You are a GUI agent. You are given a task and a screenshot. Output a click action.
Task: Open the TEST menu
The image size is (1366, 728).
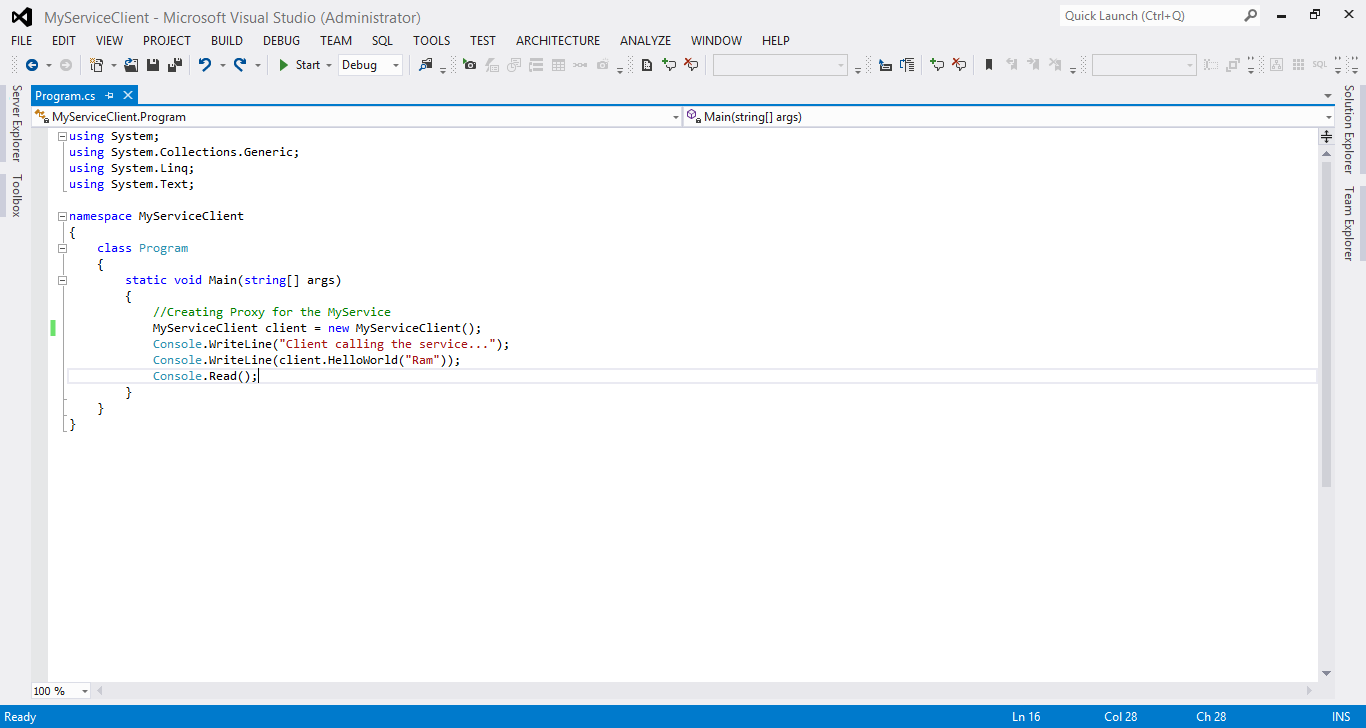click(x=483, y=41)
